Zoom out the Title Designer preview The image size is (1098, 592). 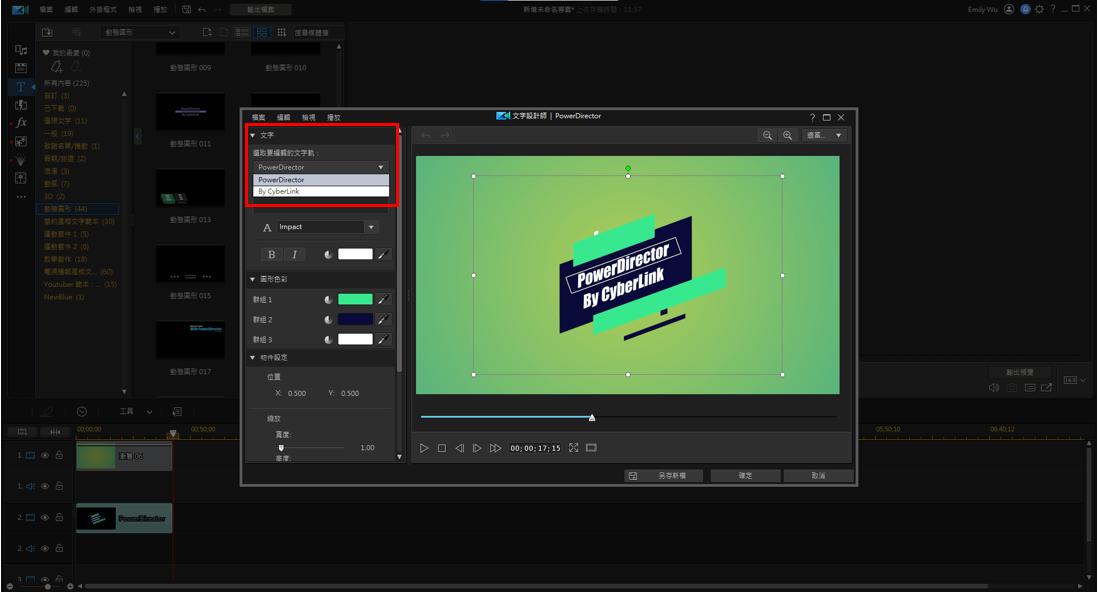point(767,135)
